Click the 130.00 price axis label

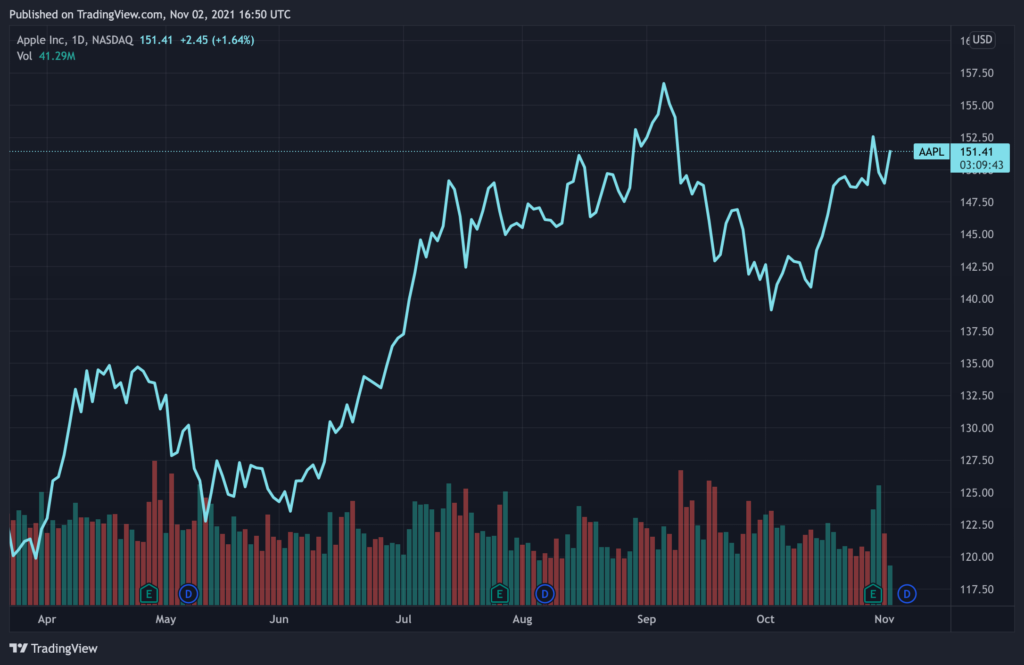pos(976,428)
